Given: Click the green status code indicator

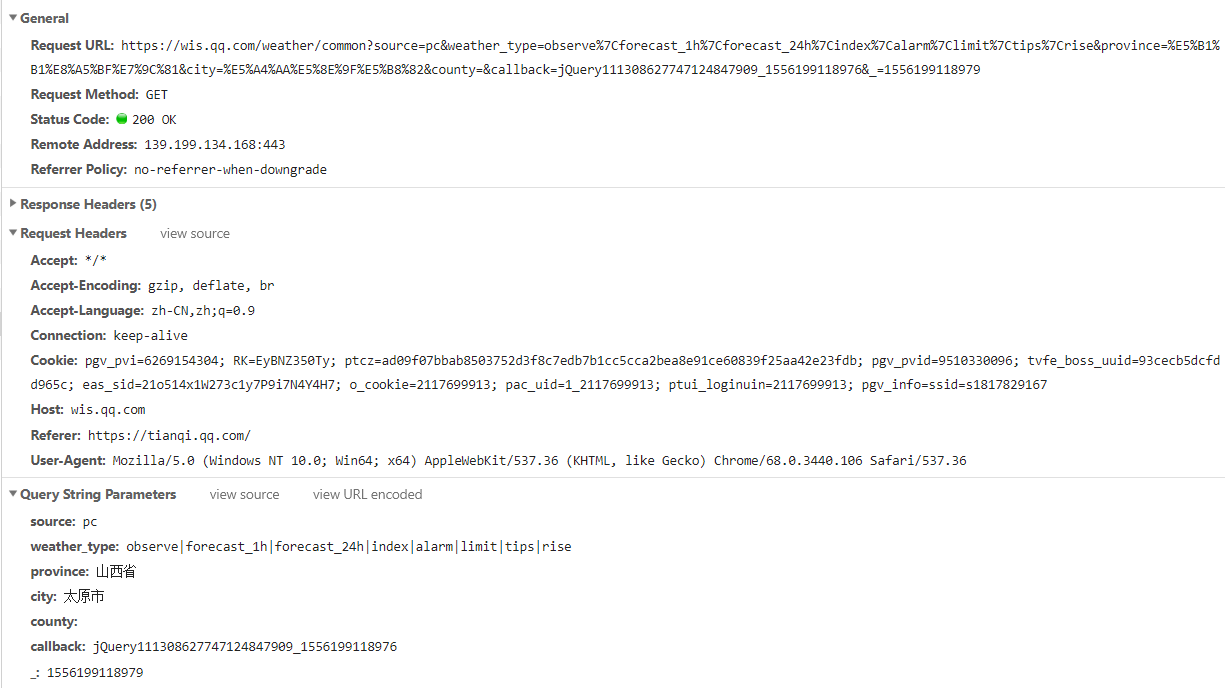Looking at the screenshot, I should point(122,119).
